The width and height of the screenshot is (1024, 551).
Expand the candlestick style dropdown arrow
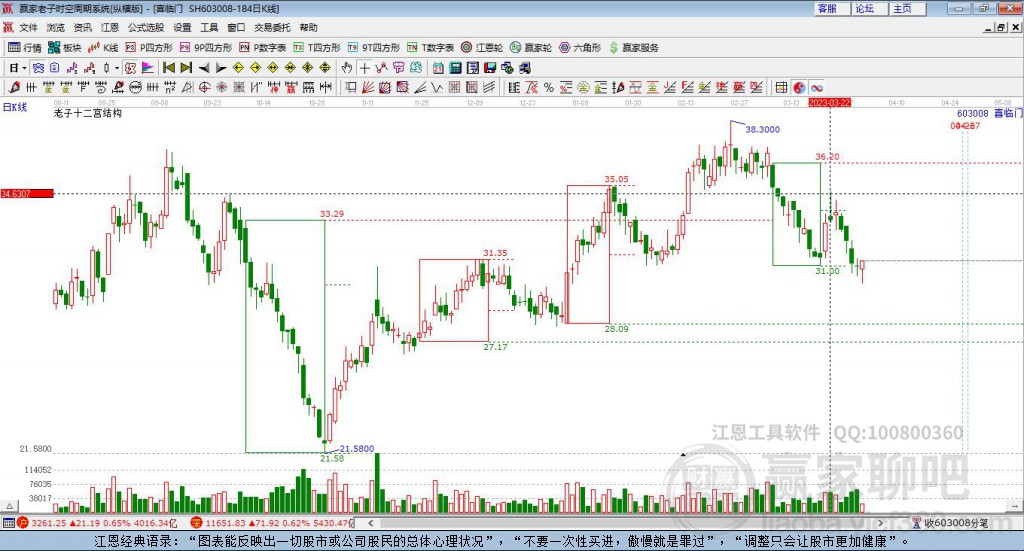pos(117,68)
